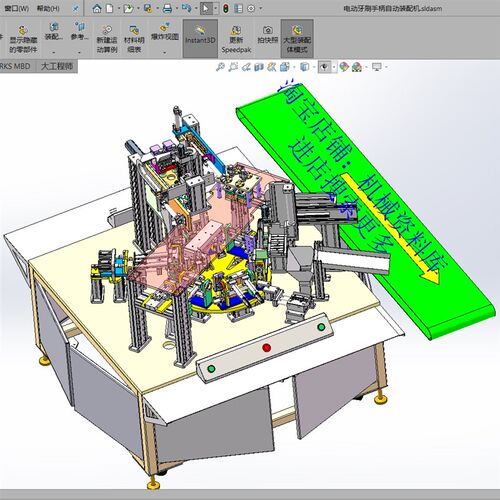Expand the 参考 dropdown arrow below its icon
The width and height of the screenshot is (500, 500).
point(79,52)
